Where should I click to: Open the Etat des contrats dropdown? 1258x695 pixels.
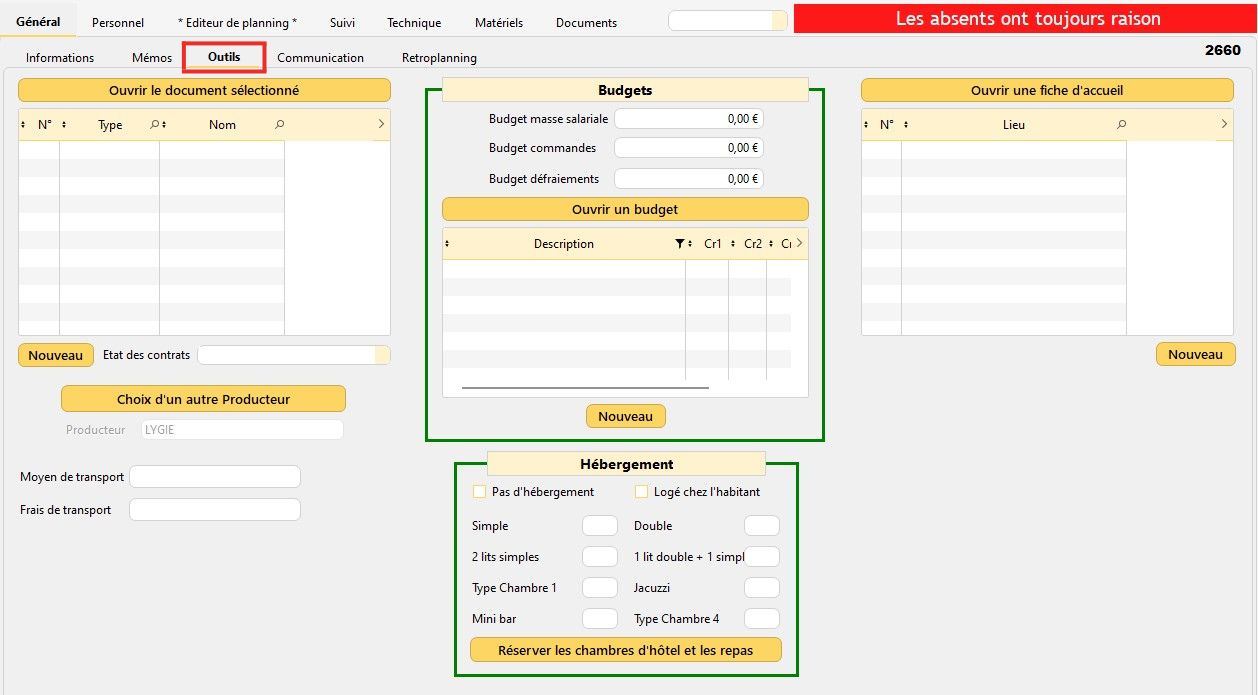pyautogui.click(x=382, y=355)
